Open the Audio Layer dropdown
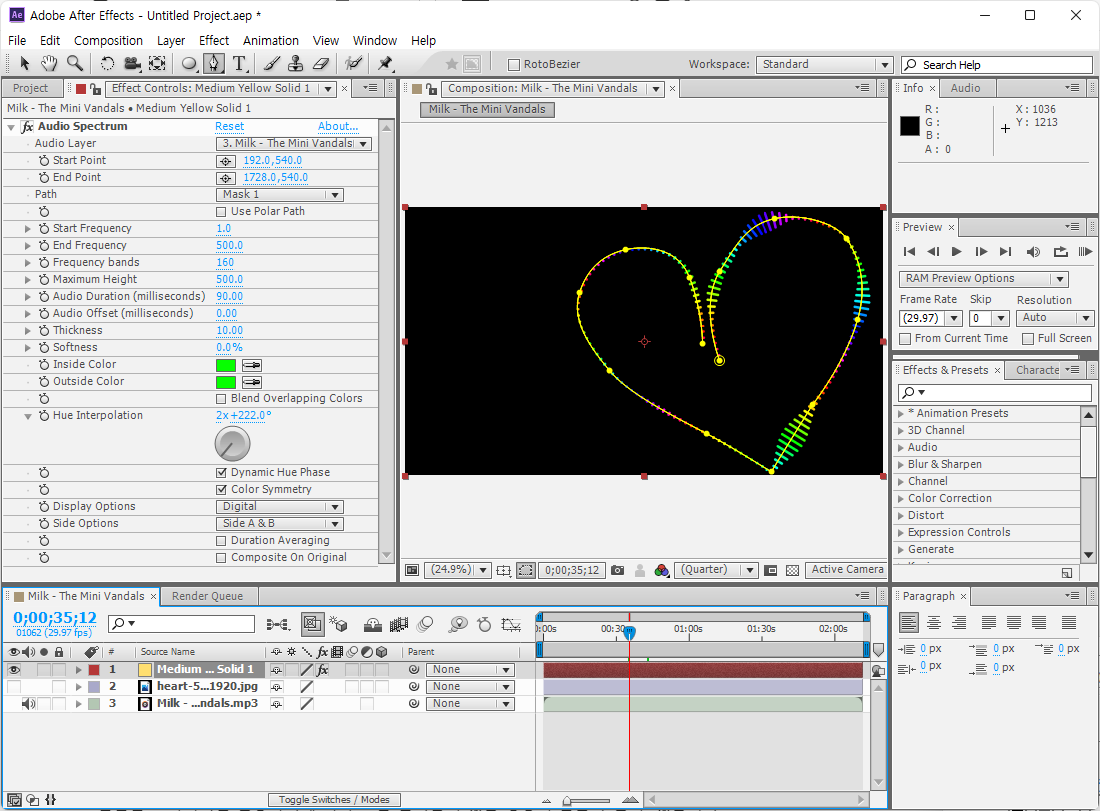 (x=293, y=144)
